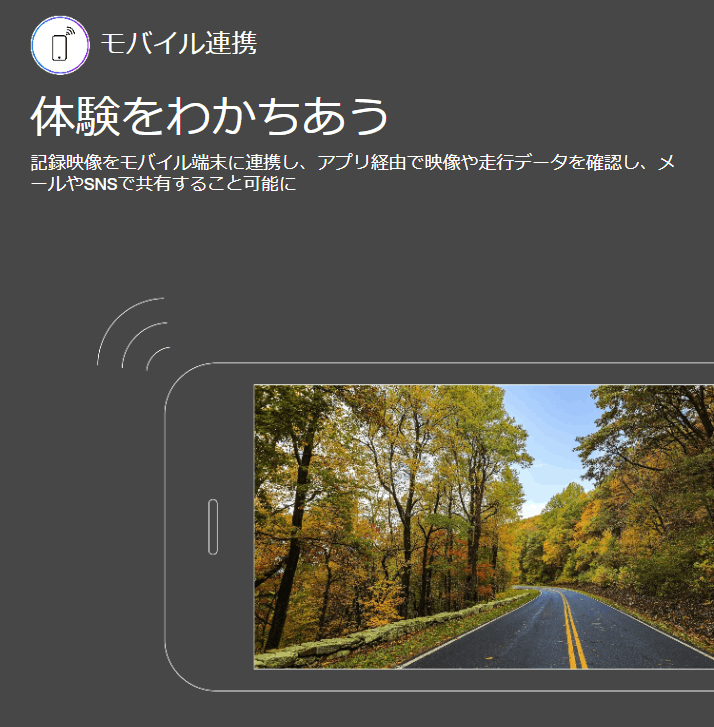The width and height of the screenshot is (714, 727).
Task: Click the モバイル連携 heading label
Action: 178,43
